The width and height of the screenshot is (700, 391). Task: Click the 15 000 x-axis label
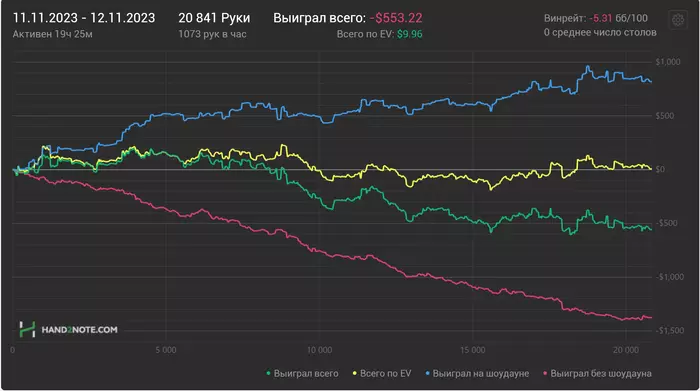pyautogui.click(x=473, y=350)
